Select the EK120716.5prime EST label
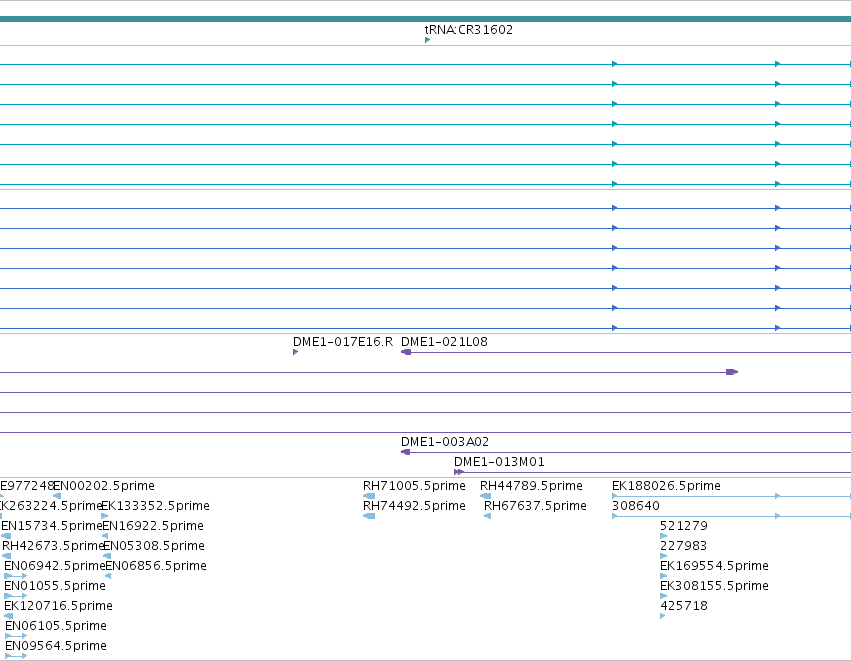This screenshot has width=851, height=661. 58,606
